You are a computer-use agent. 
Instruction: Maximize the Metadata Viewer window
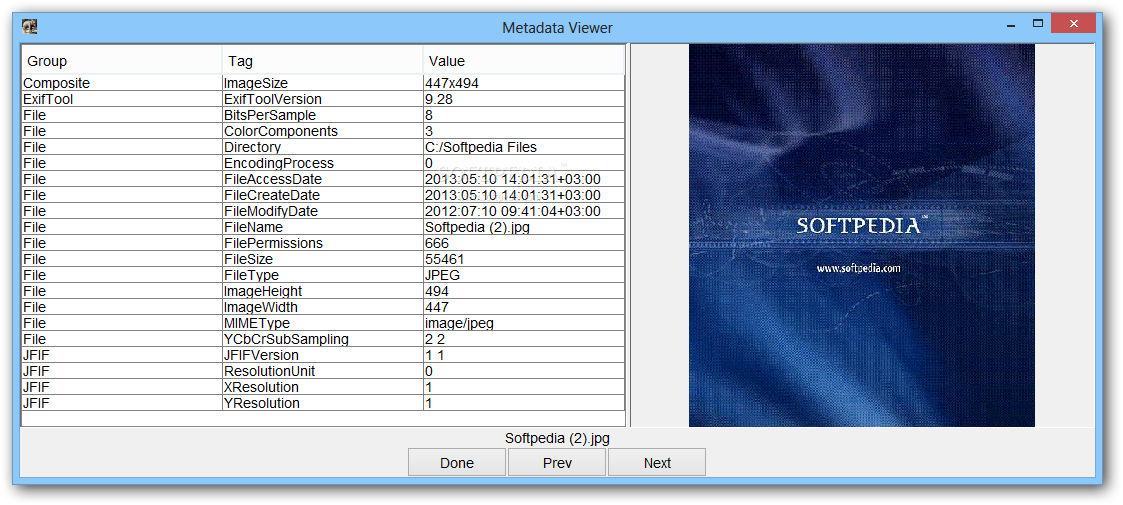pos(1037,24)
